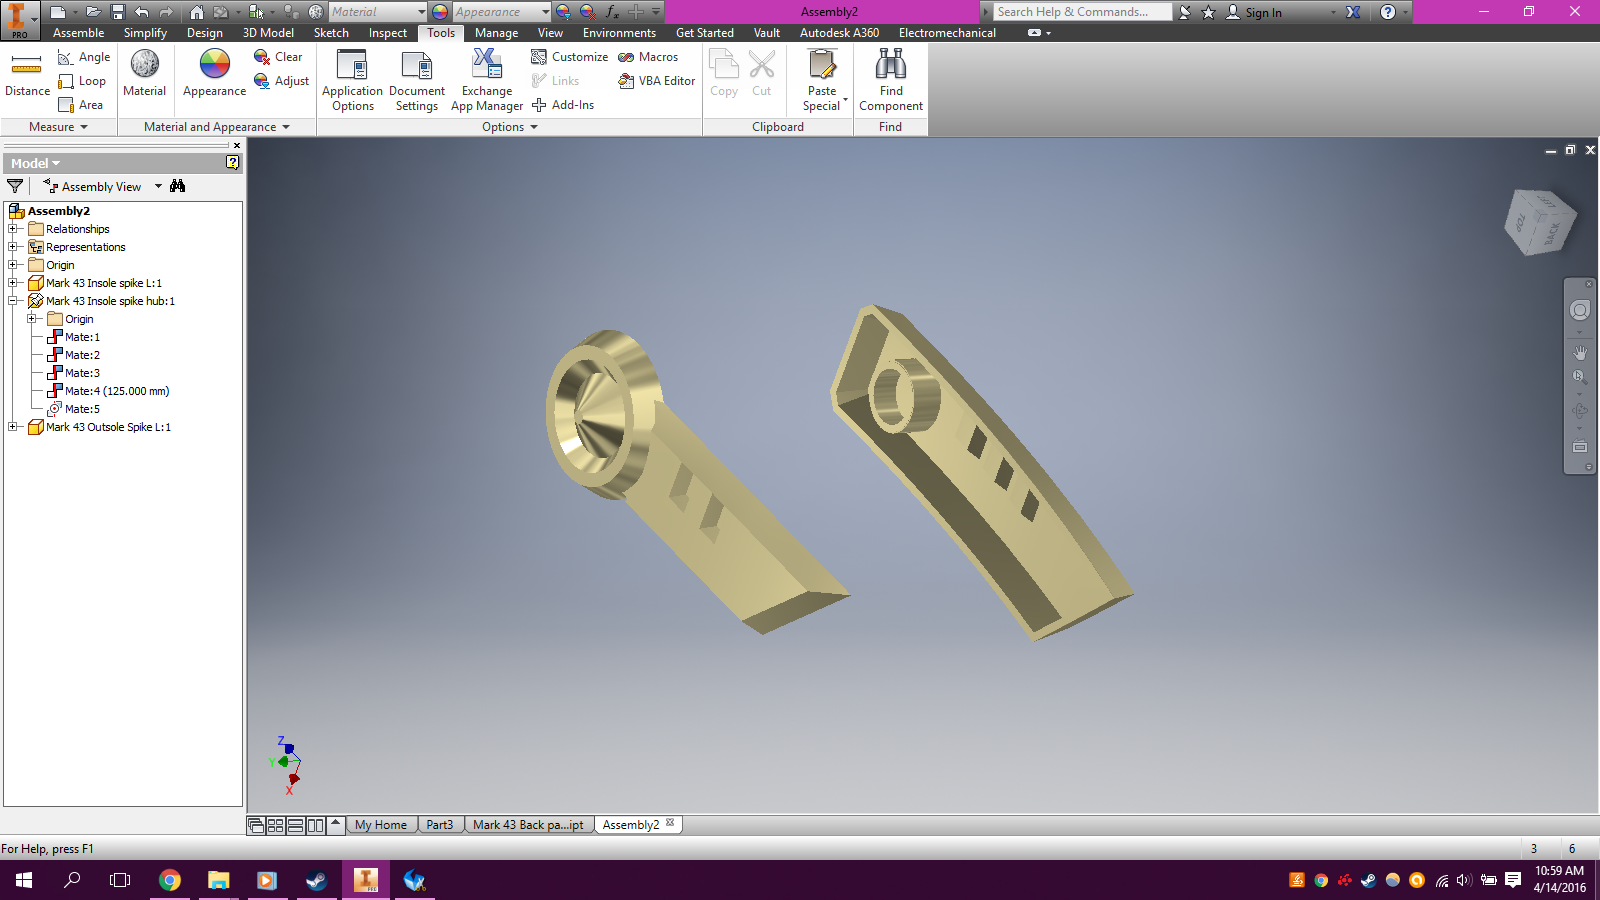Open the Appearance color wheel tool

(214, 73)
